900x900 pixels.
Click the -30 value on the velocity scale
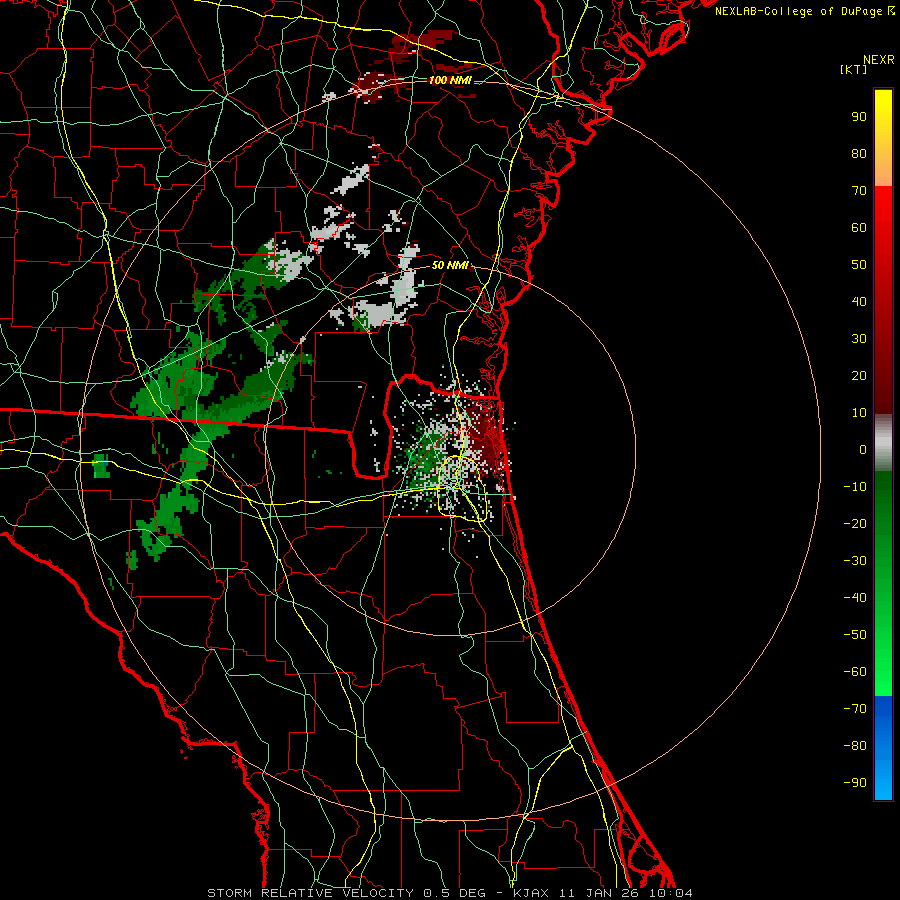[855, 561]
